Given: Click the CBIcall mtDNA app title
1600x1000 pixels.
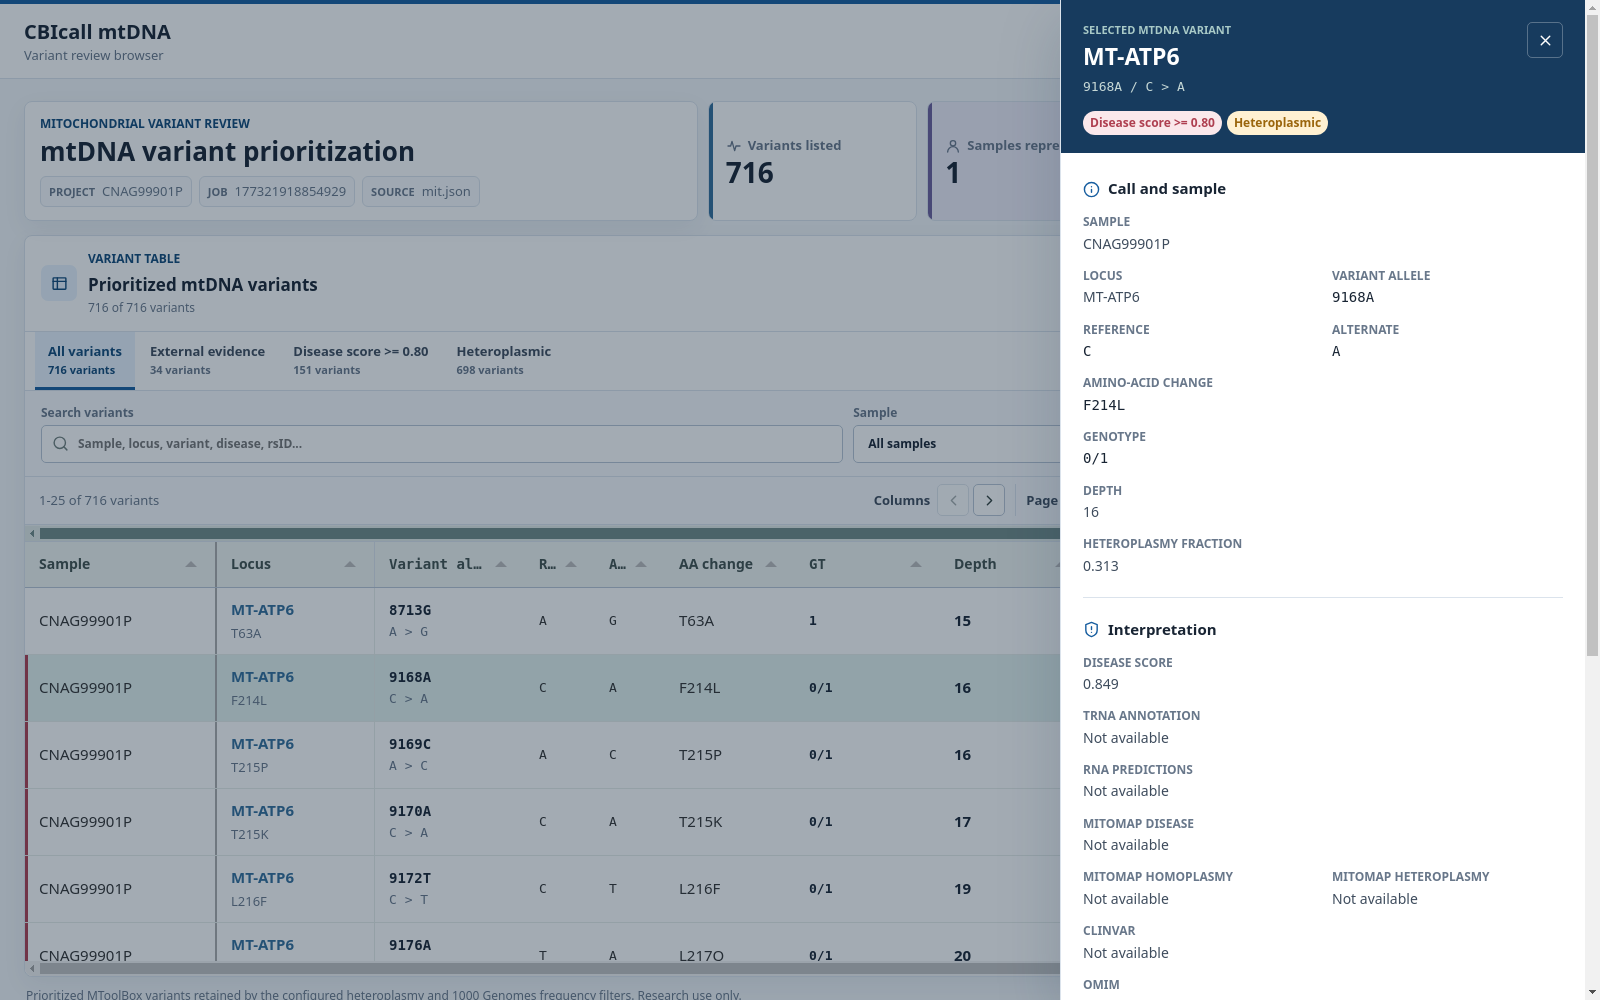Looking at the screenshot, I should pos(97,32).
